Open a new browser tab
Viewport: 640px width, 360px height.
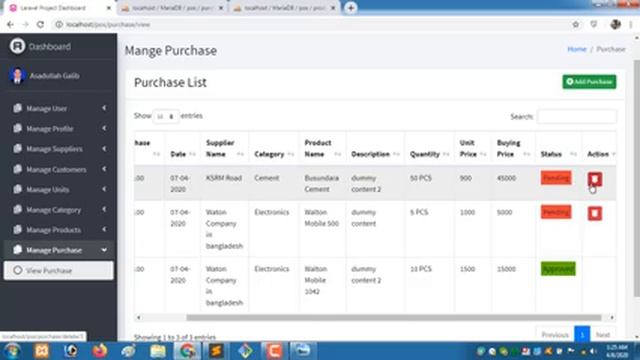coord(351,8)
